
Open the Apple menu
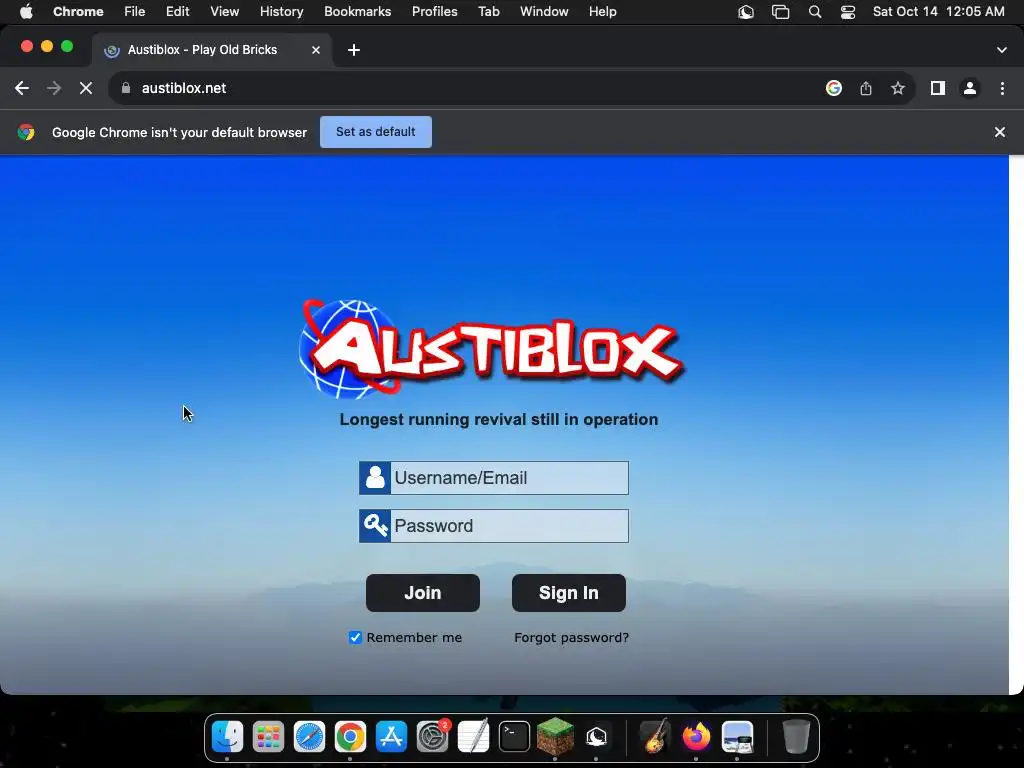[x=26, y=12]
